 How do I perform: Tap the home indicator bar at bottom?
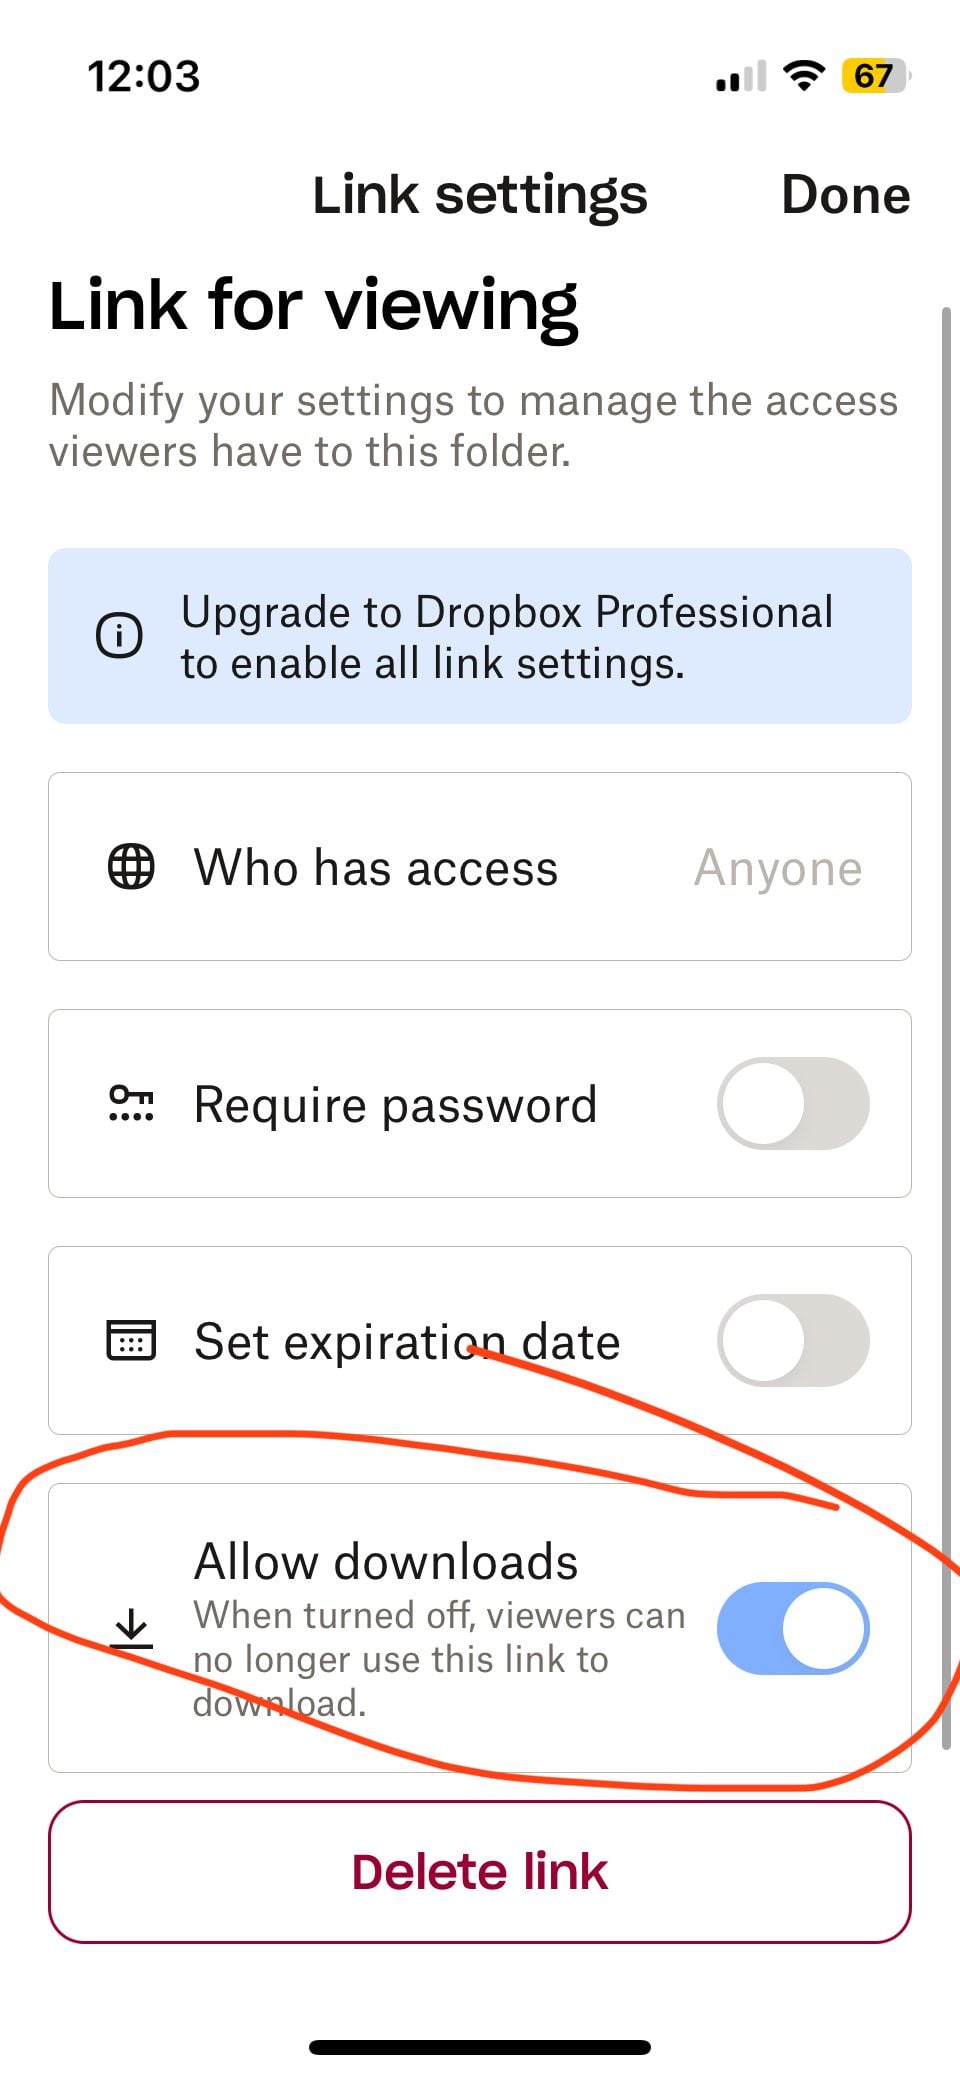coord(480,2047)
